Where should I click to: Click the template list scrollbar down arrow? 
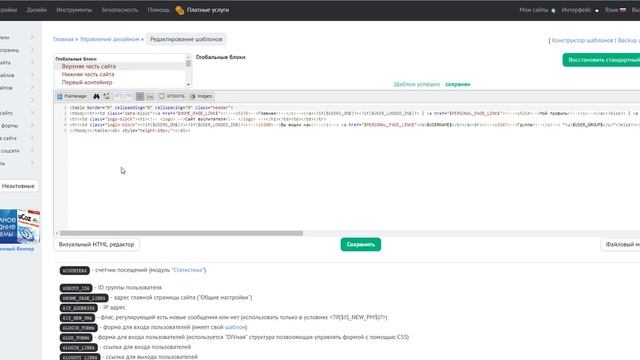pos(188,84)
